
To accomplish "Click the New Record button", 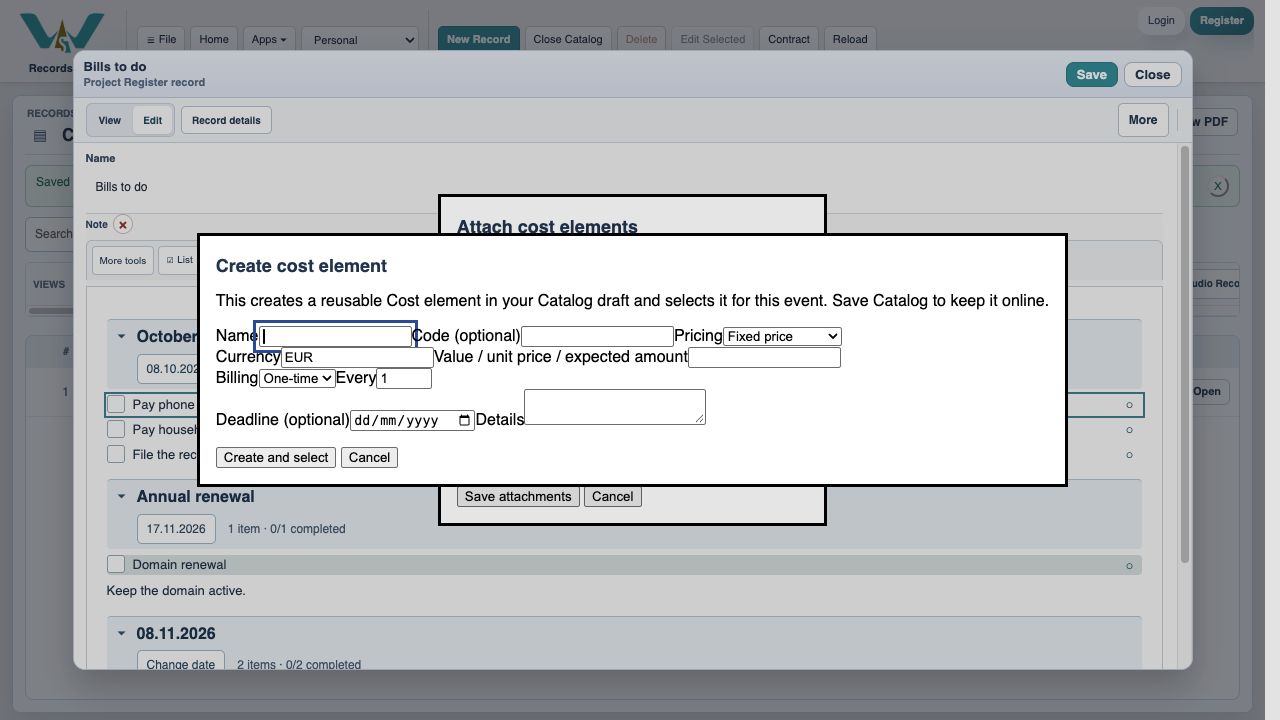I will click(478, 39).
